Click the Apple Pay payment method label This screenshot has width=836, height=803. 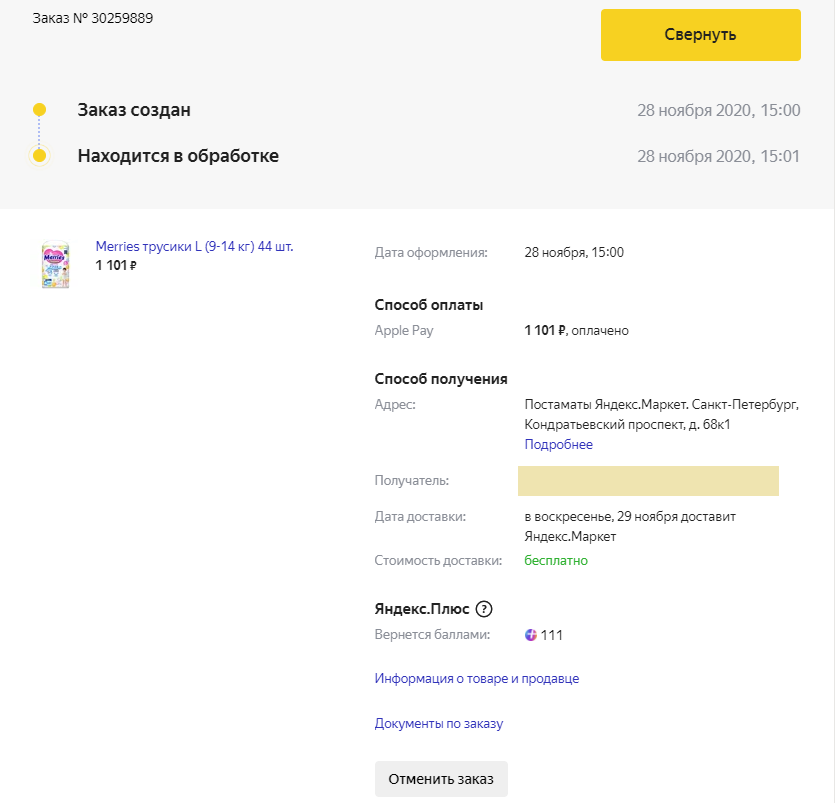(x=404, y=331)
